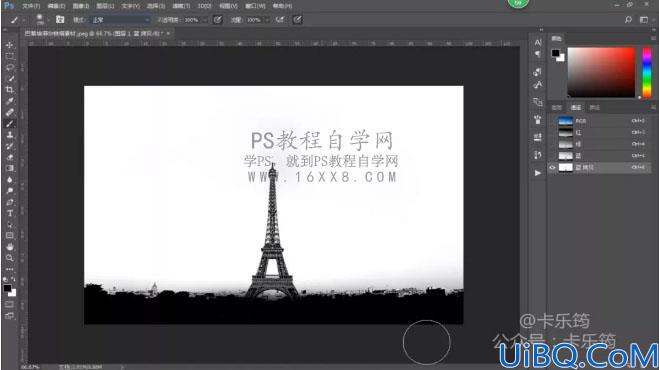
Task: Open the 窗口(W) menu
Action: click(x=255, y=6)
